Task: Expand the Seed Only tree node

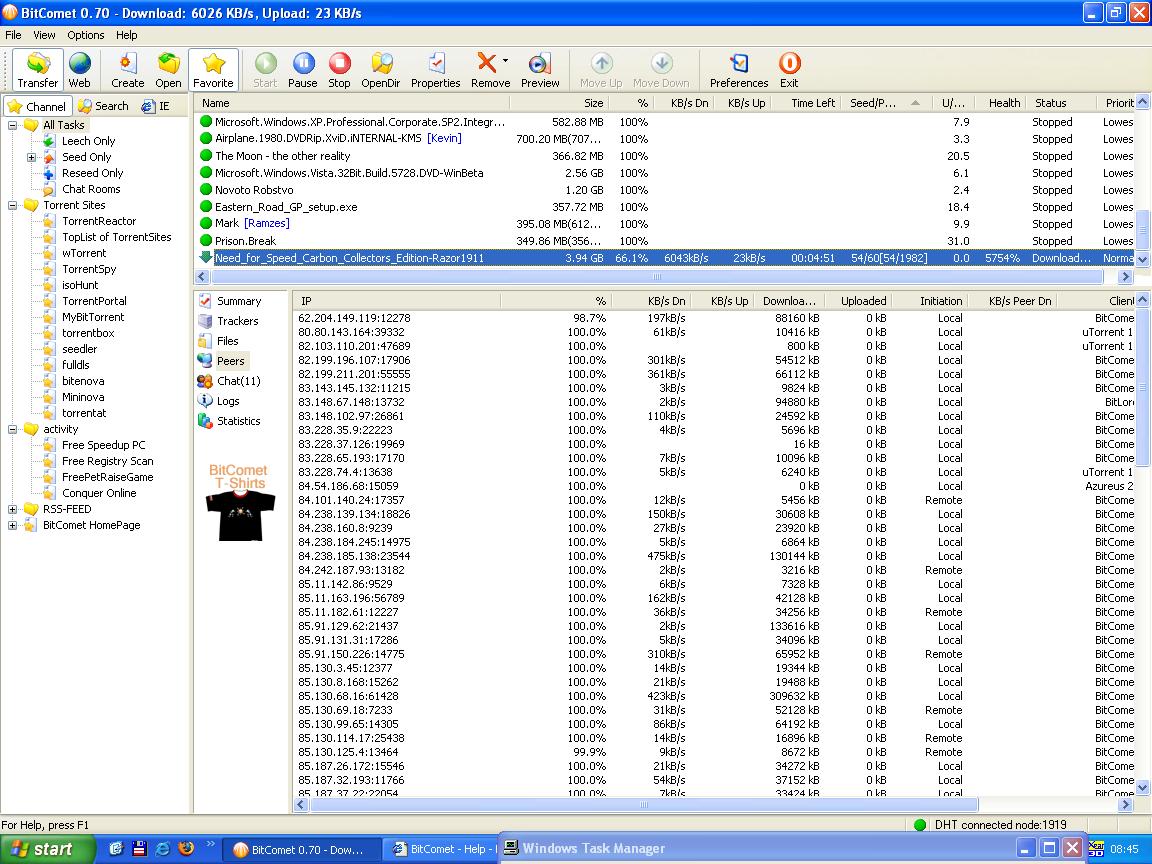Action: (32, 157)
